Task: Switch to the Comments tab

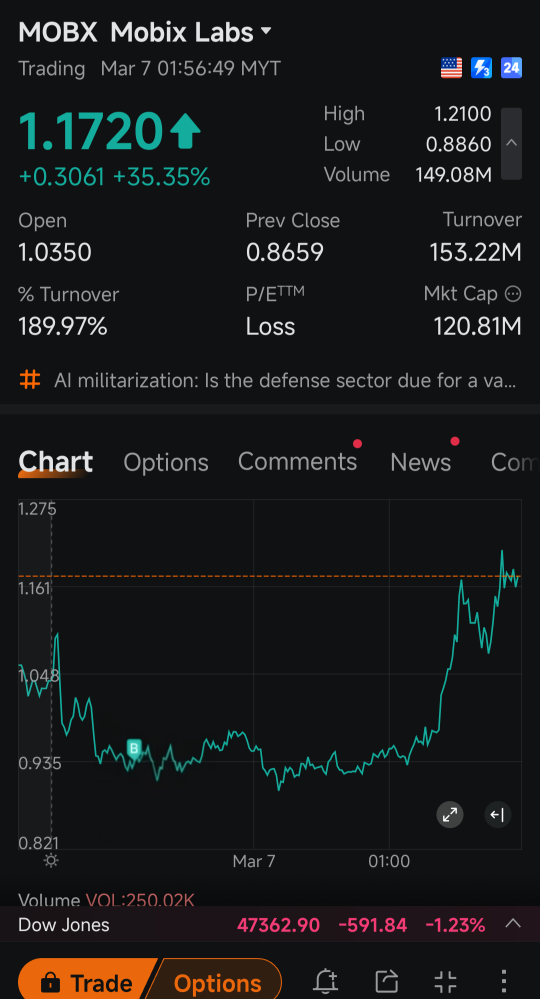Action: click(297, 462)
